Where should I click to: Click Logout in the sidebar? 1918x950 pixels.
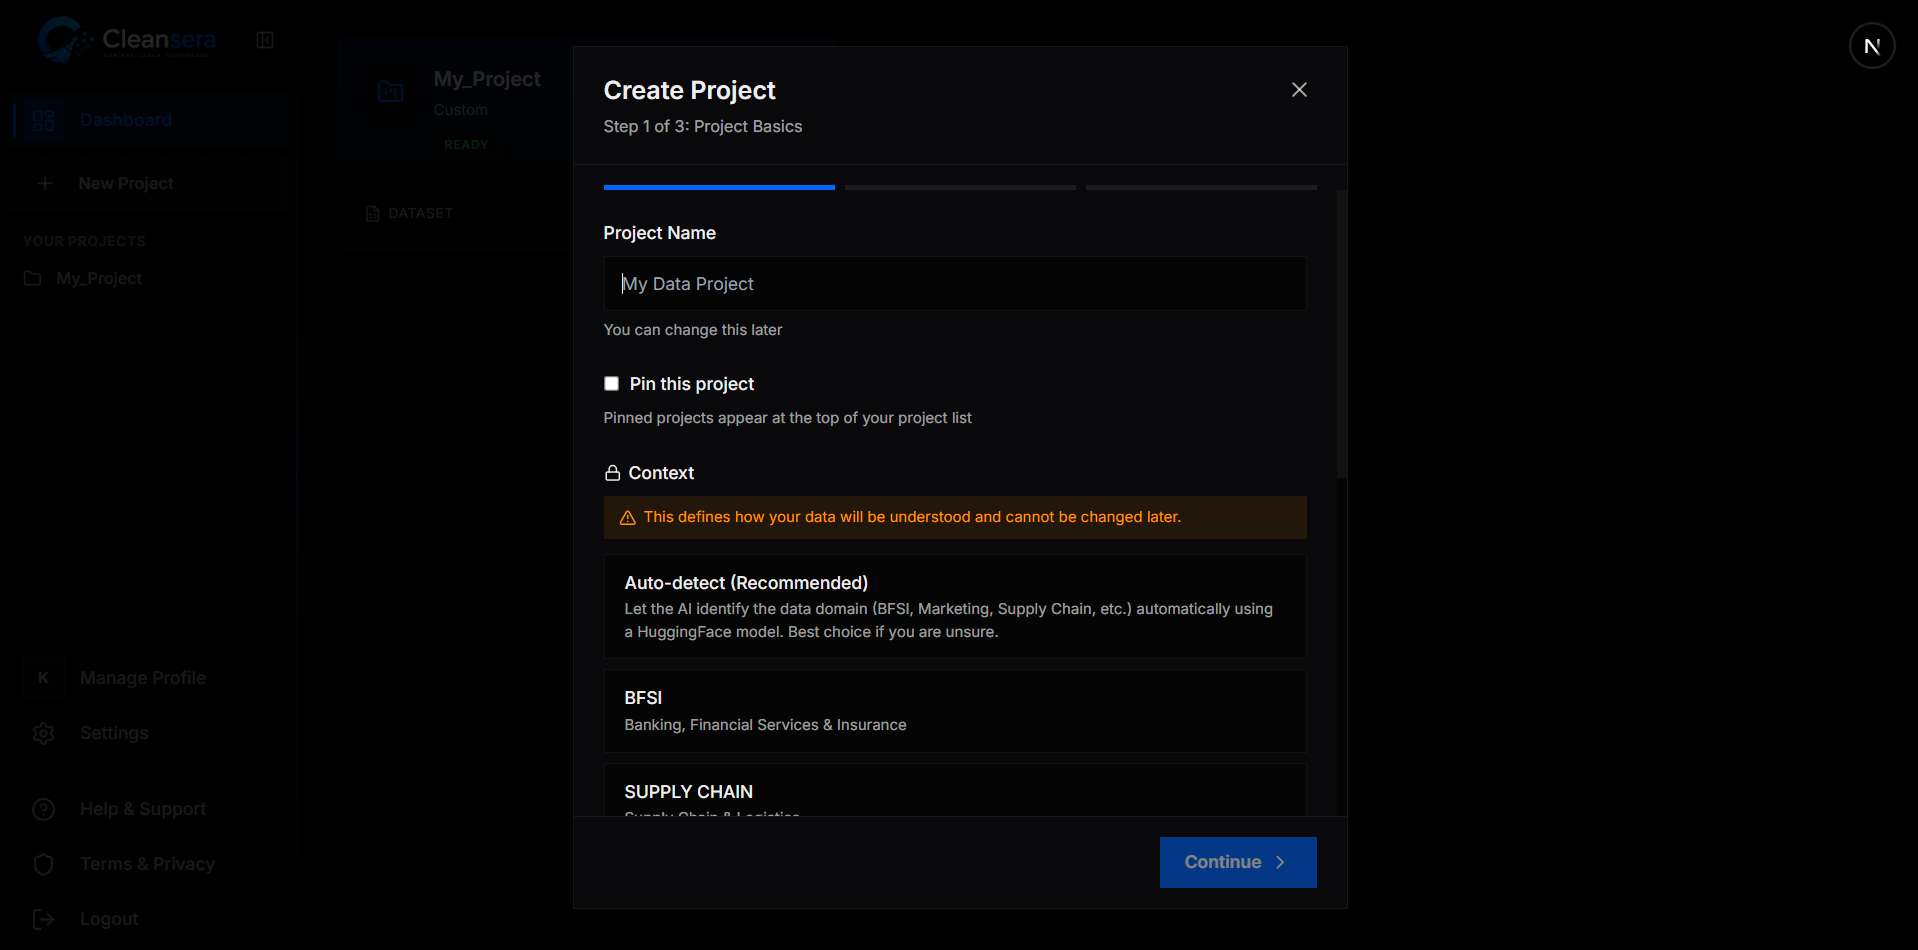[109, 919]
